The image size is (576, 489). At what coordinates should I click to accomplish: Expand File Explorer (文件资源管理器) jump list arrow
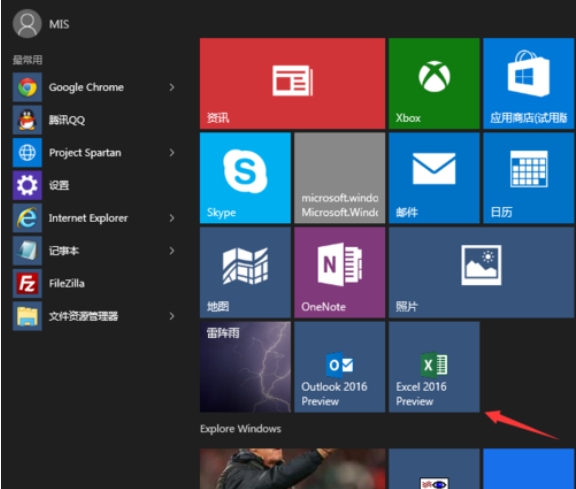[x=172, y=316]
